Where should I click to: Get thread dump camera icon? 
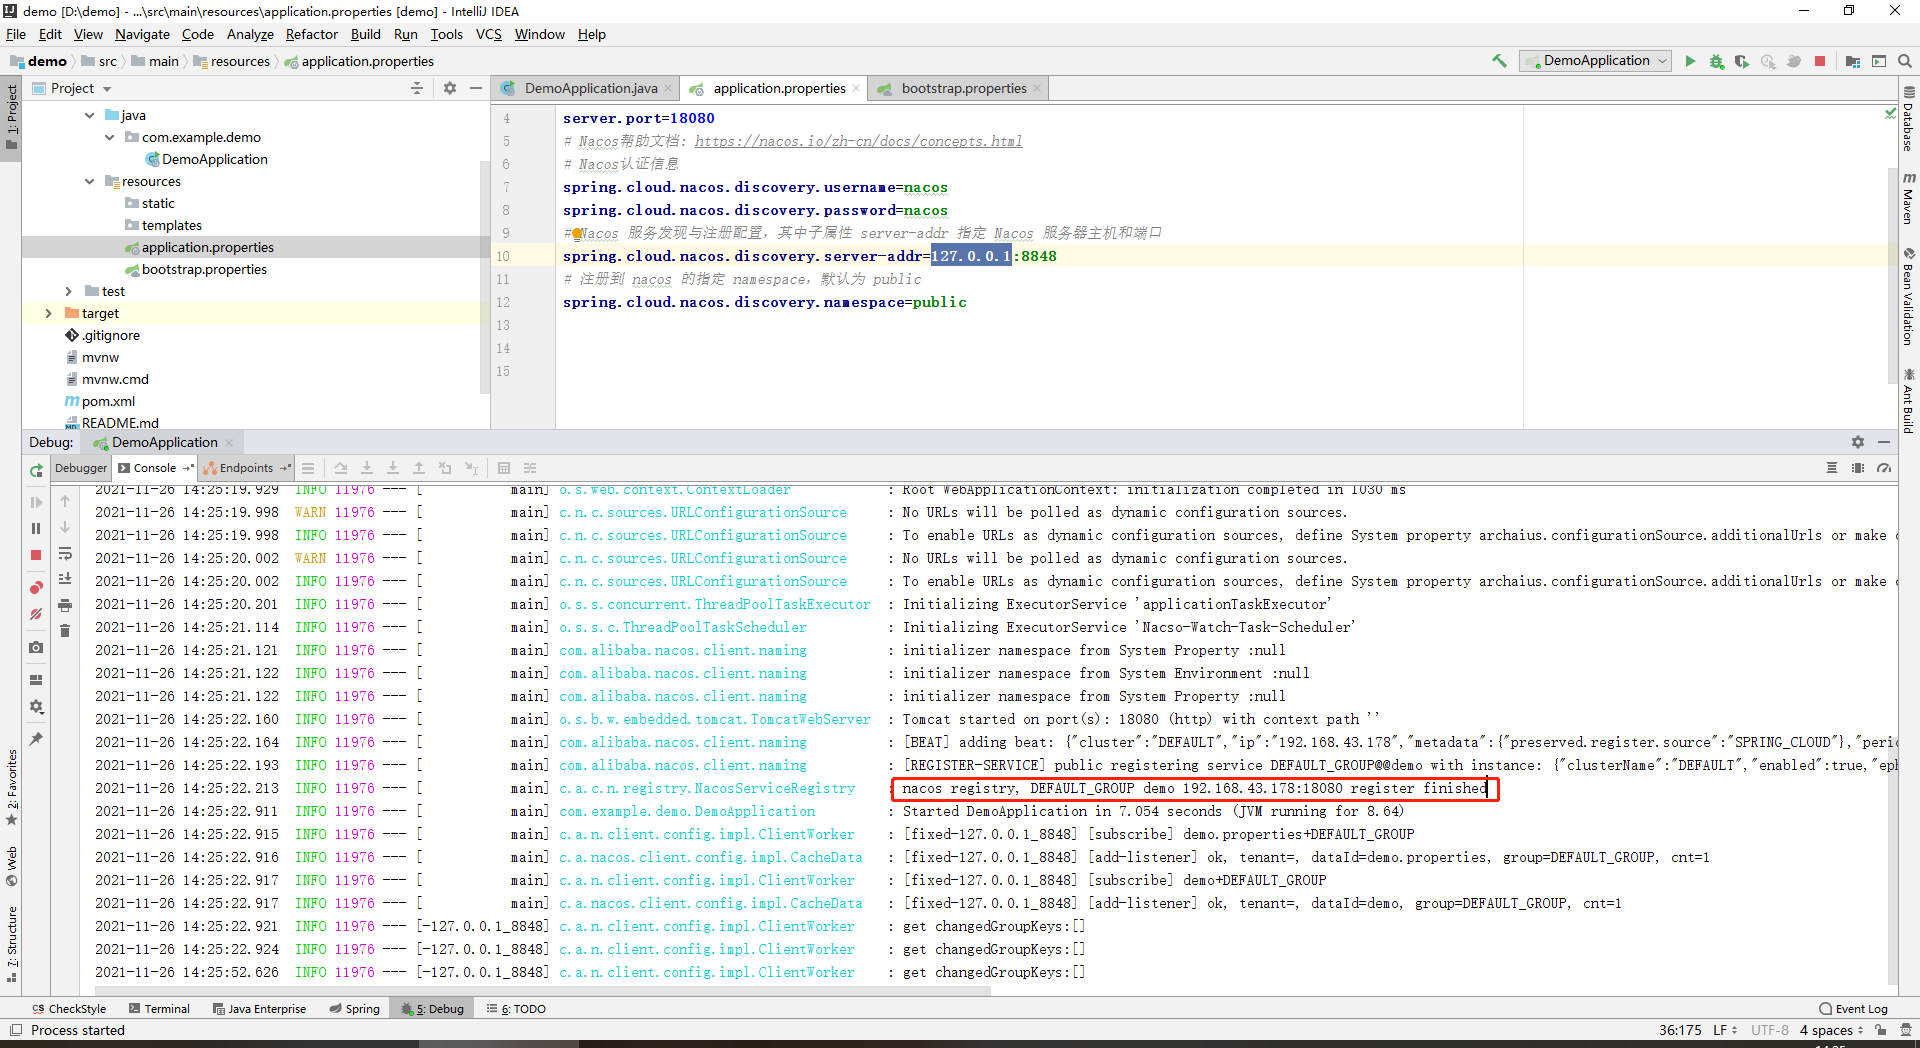click(x=36, y=647)
